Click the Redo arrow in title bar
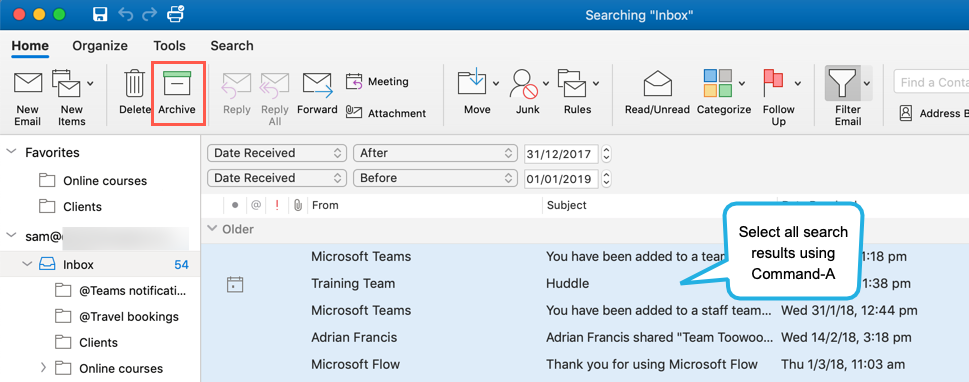969x382 pixels. pos(150,14)
